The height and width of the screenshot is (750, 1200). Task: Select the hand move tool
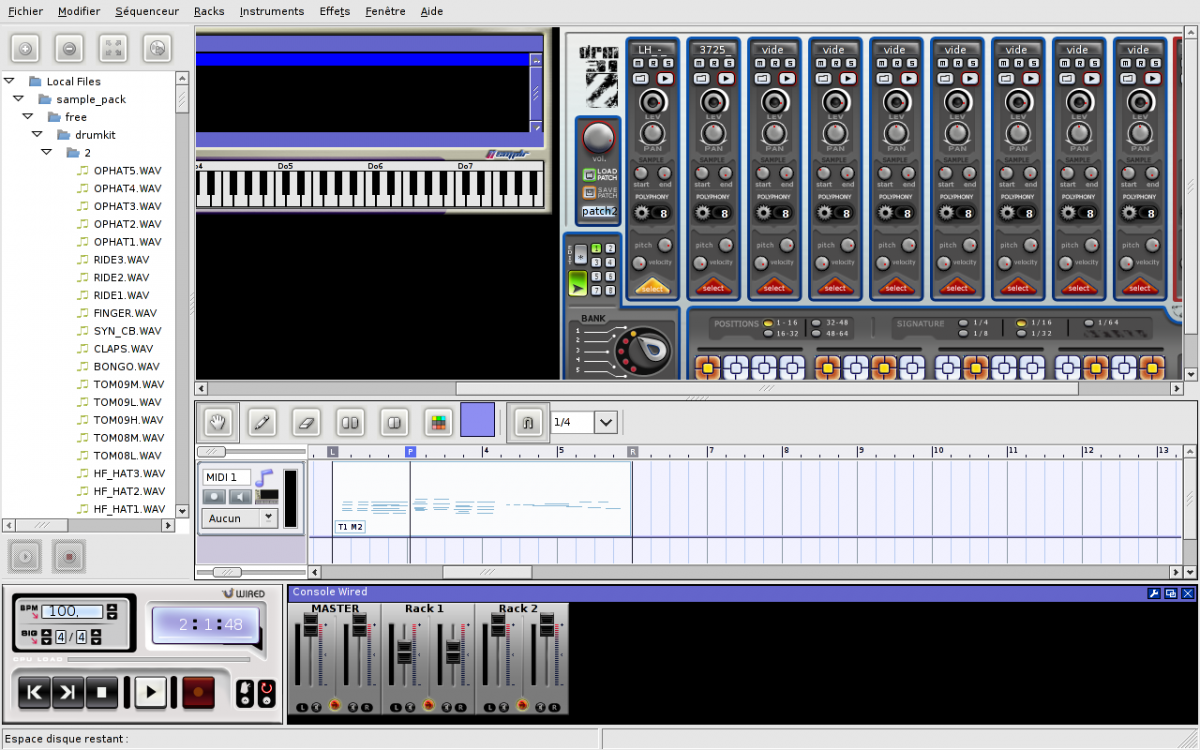[x=218, y=423]
